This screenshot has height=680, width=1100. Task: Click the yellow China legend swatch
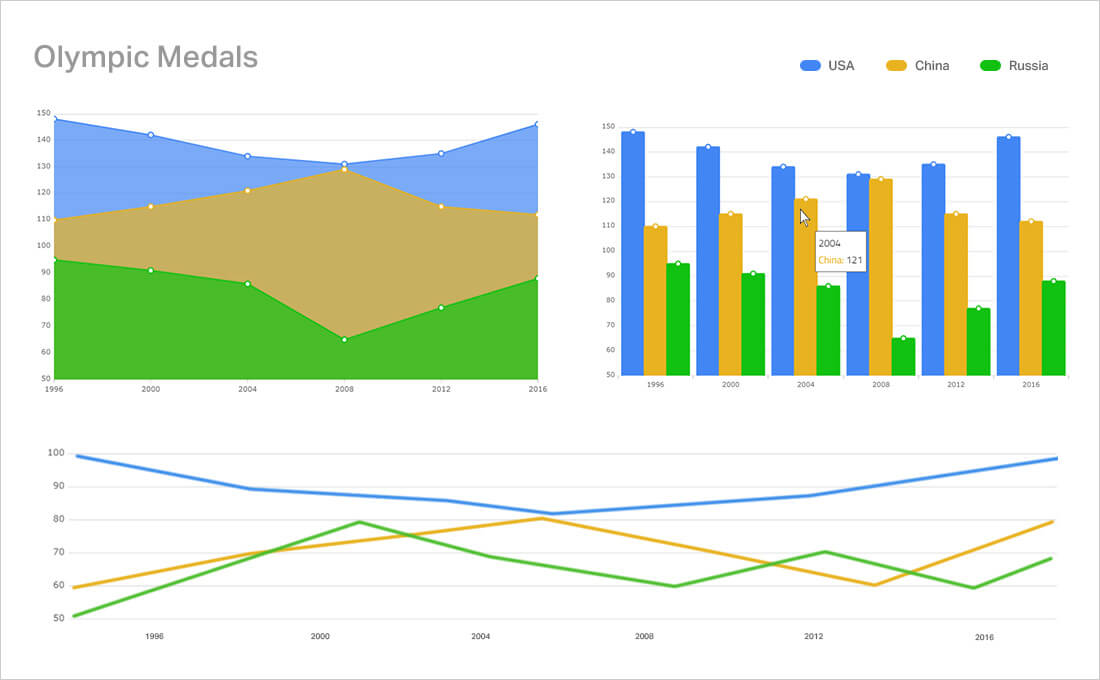[897, 66]
